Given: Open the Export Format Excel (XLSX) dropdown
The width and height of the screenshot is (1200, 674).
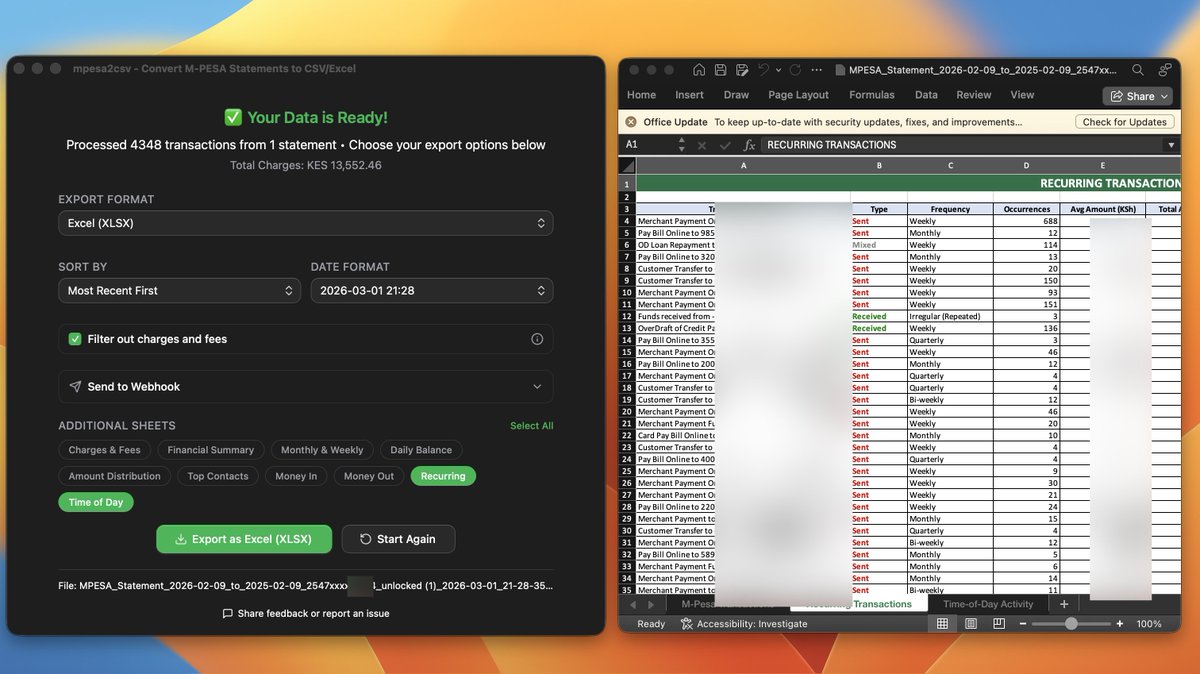Looking at the screenshot, I should (x=306, y=223).
